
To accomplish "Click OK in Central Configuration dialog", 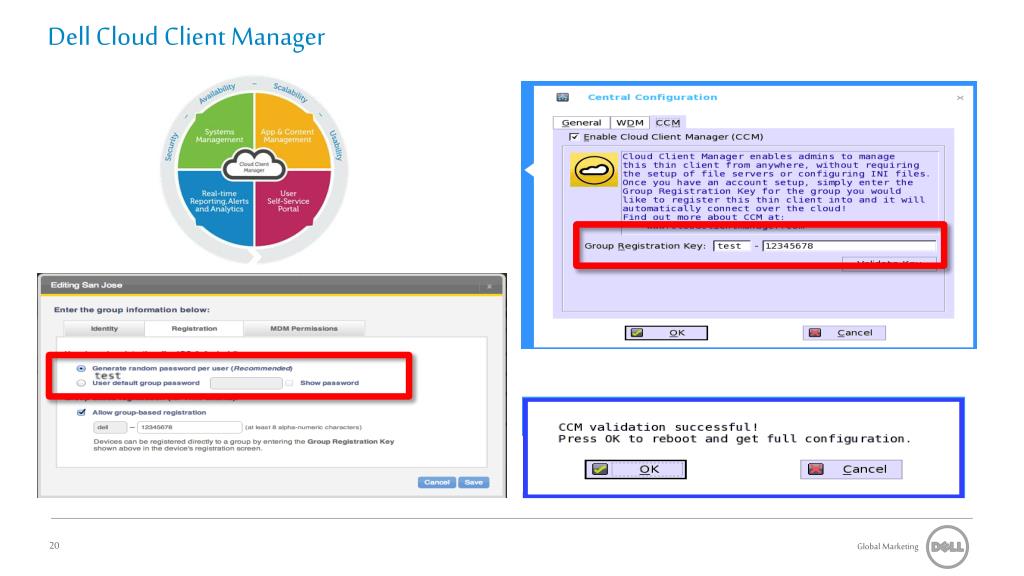I will click(666, 333).
